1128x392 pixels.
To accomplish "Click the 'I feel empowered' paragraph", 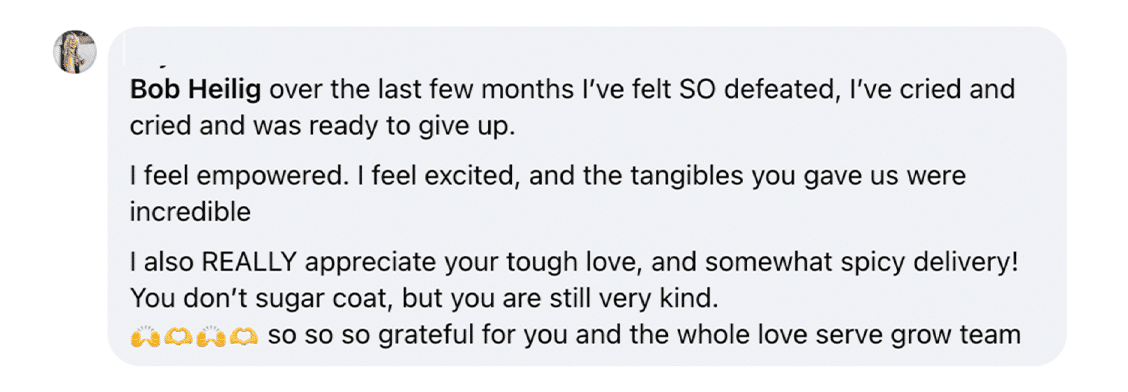I will click(x=547, y=194).
